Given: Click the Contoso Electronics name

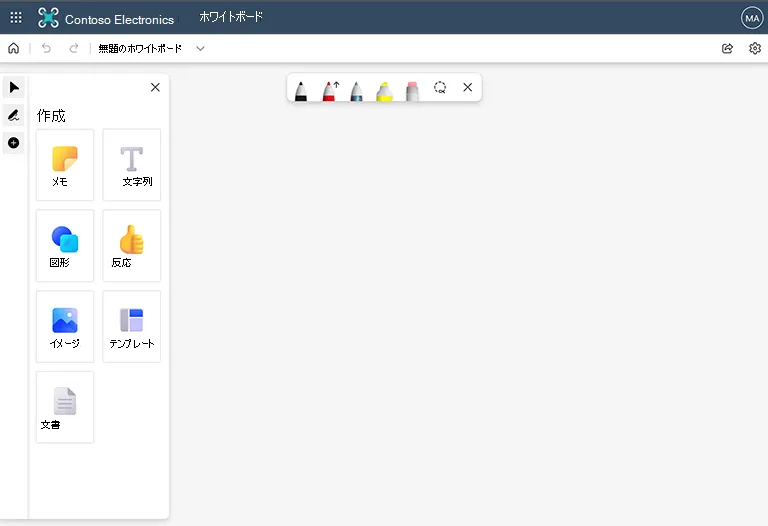Looking at the screenshot, I should (x=120, y=20).
